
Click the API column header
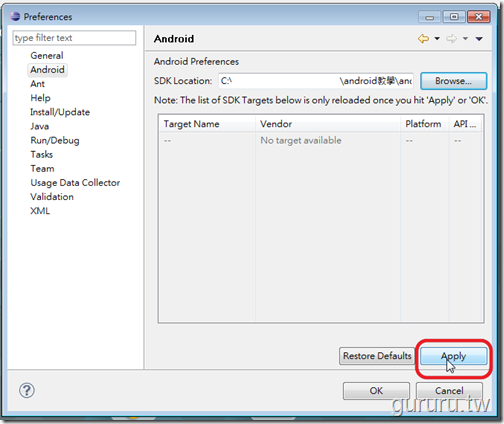(466, 124)
